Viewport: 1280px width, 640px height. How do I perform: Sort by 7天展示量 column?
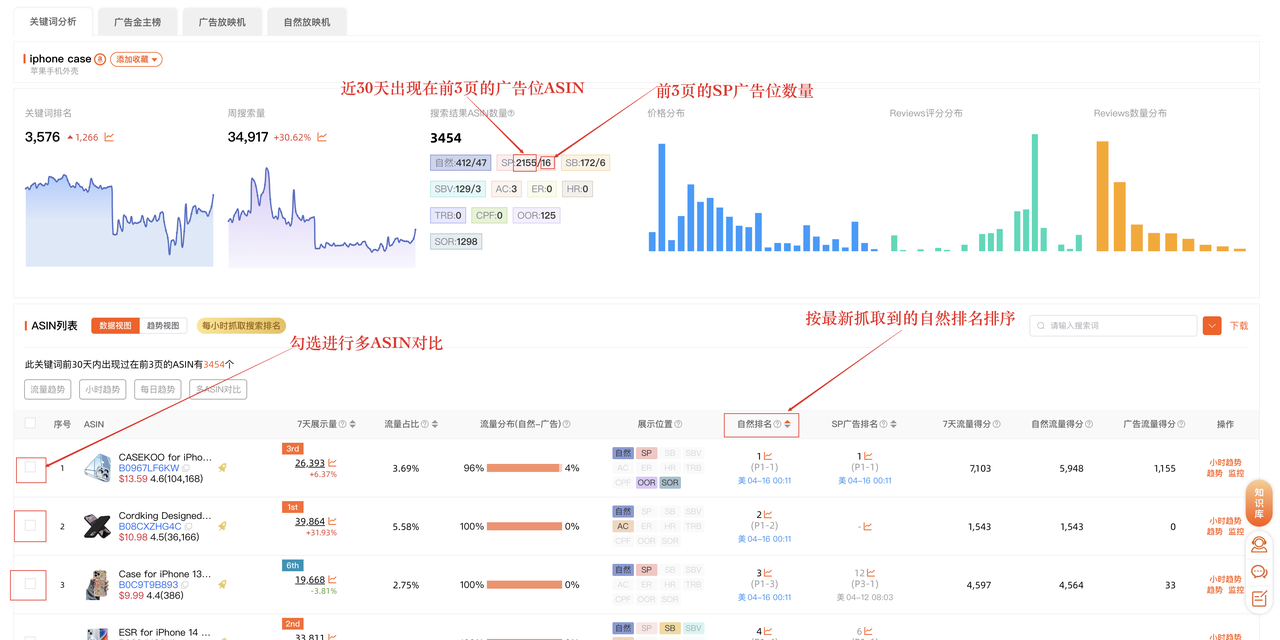pos(353,424)
